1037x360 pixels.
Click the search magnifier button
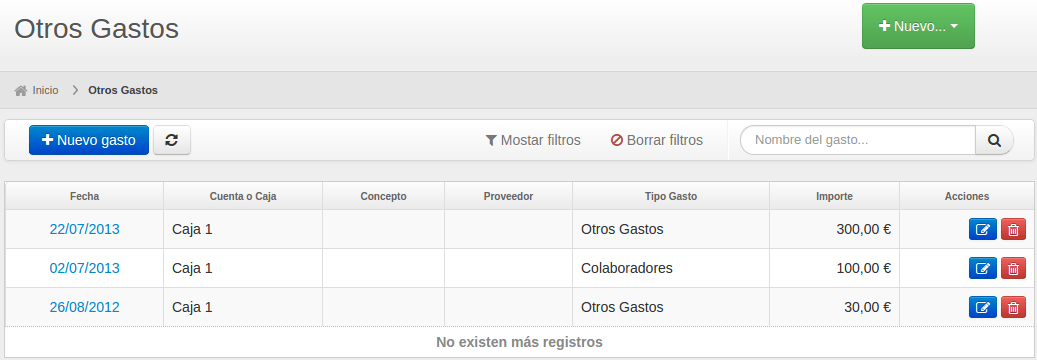tap(994, 140)
